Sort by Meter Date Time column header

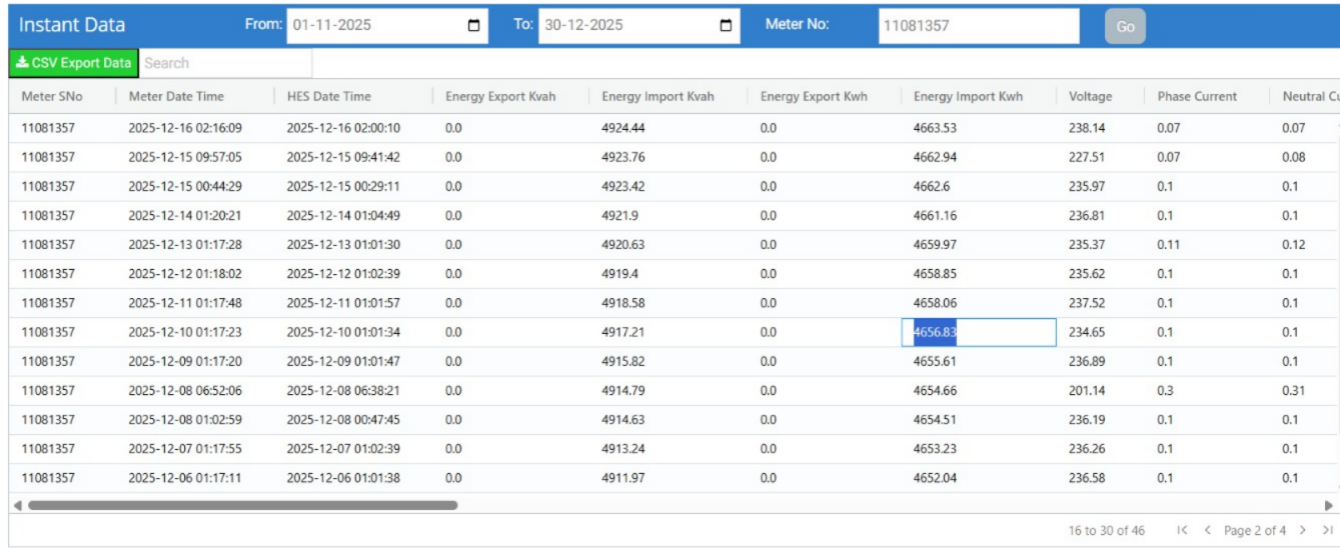[x=176, y=97]
